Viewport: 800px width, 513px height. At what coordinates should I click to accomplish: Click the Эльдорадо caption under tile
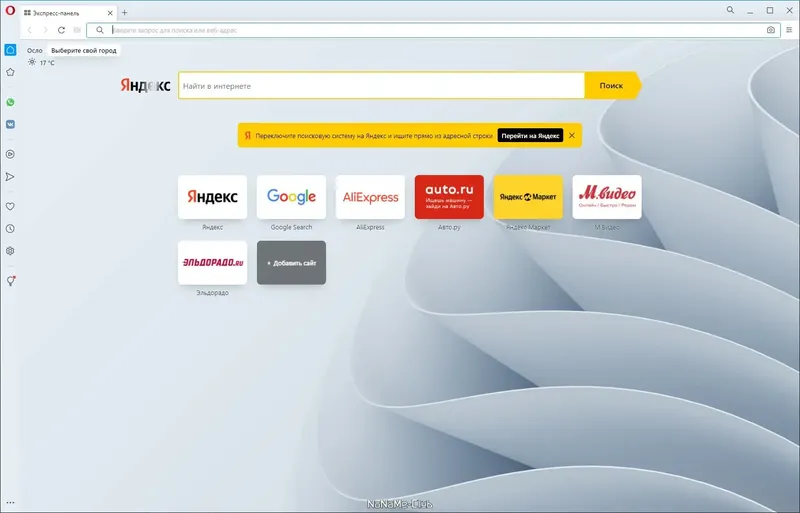(x=212, y=293)
